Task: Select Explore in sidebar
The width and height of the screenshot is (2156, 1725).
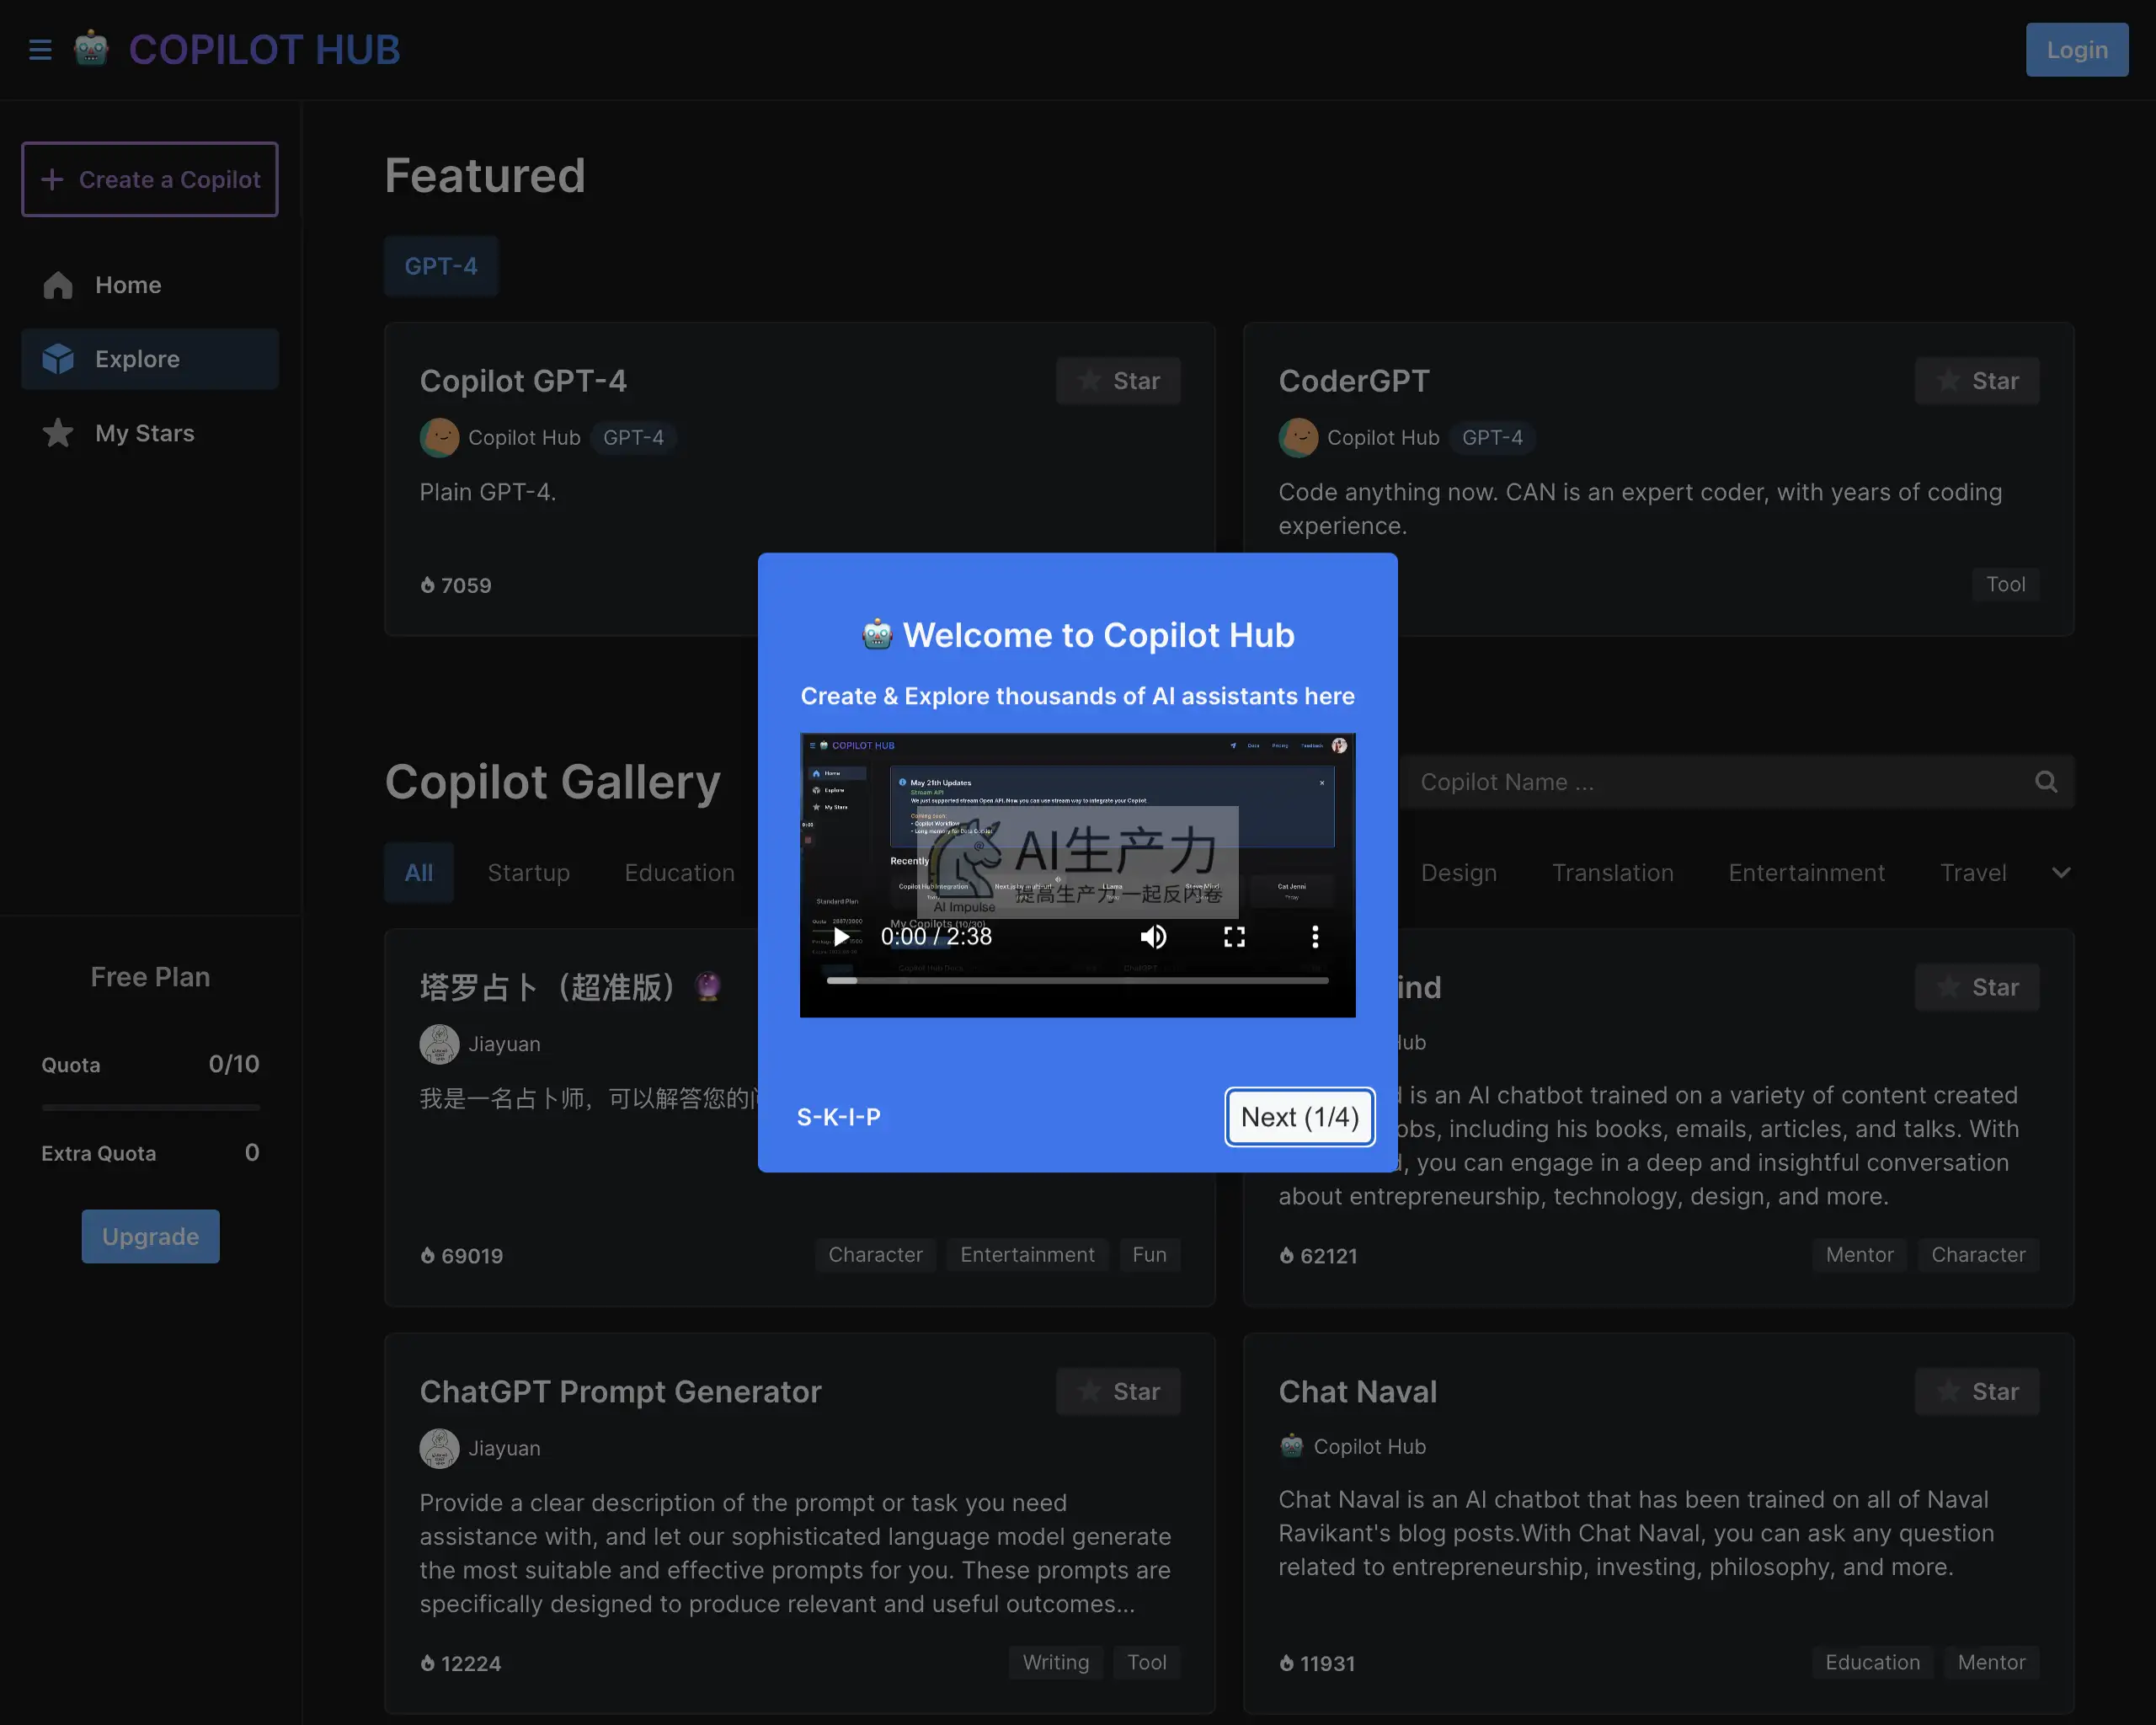Action: pos(150,359)
